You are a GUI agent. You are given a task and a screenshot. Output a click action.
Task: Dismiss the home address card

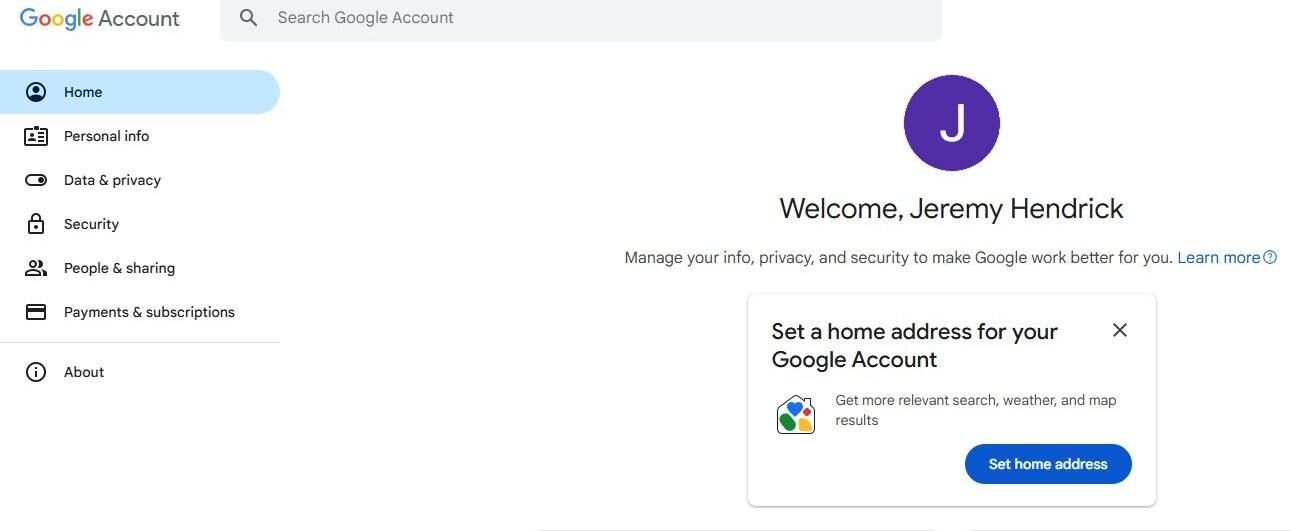tap(1120, 330)
